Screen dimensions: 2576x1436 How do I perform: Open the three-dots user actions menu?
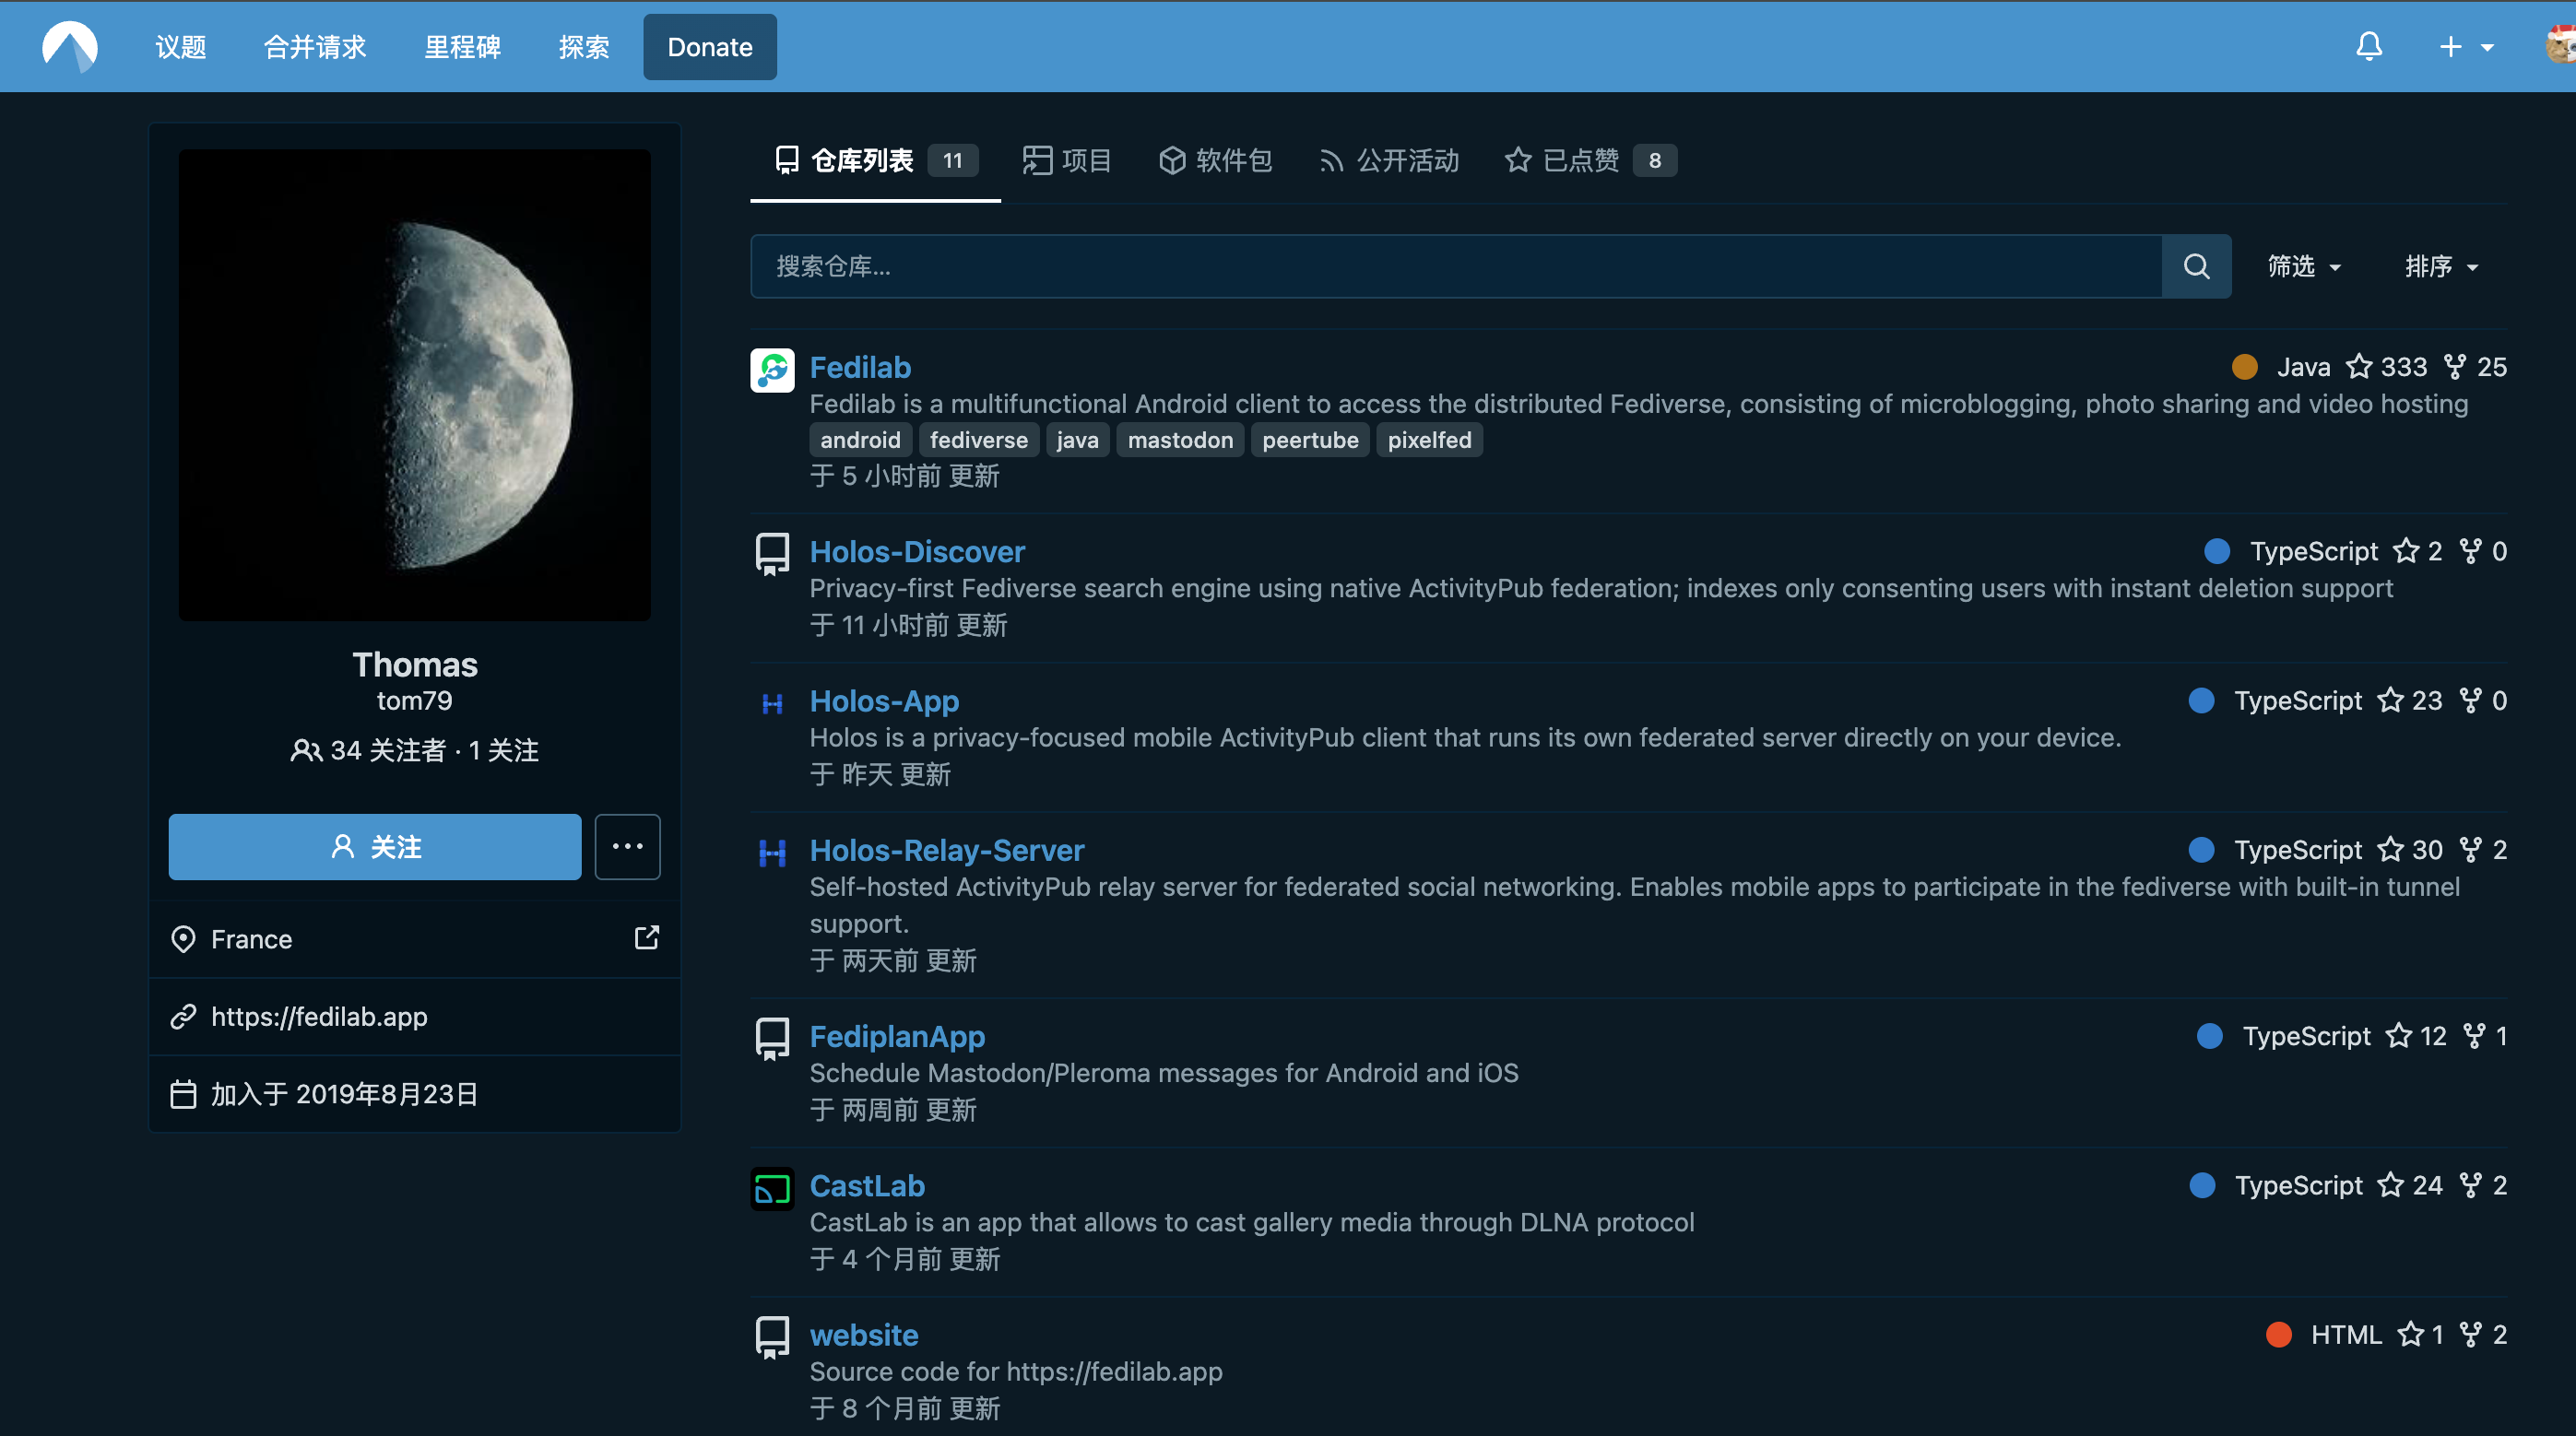[627, 847]
